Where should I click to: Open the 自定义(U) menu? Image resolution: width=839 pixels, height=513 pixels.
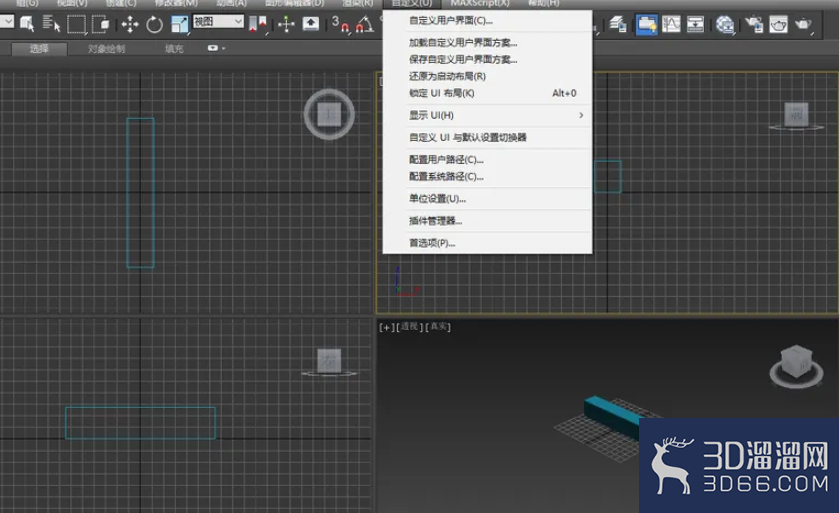(x=411, y=3)
